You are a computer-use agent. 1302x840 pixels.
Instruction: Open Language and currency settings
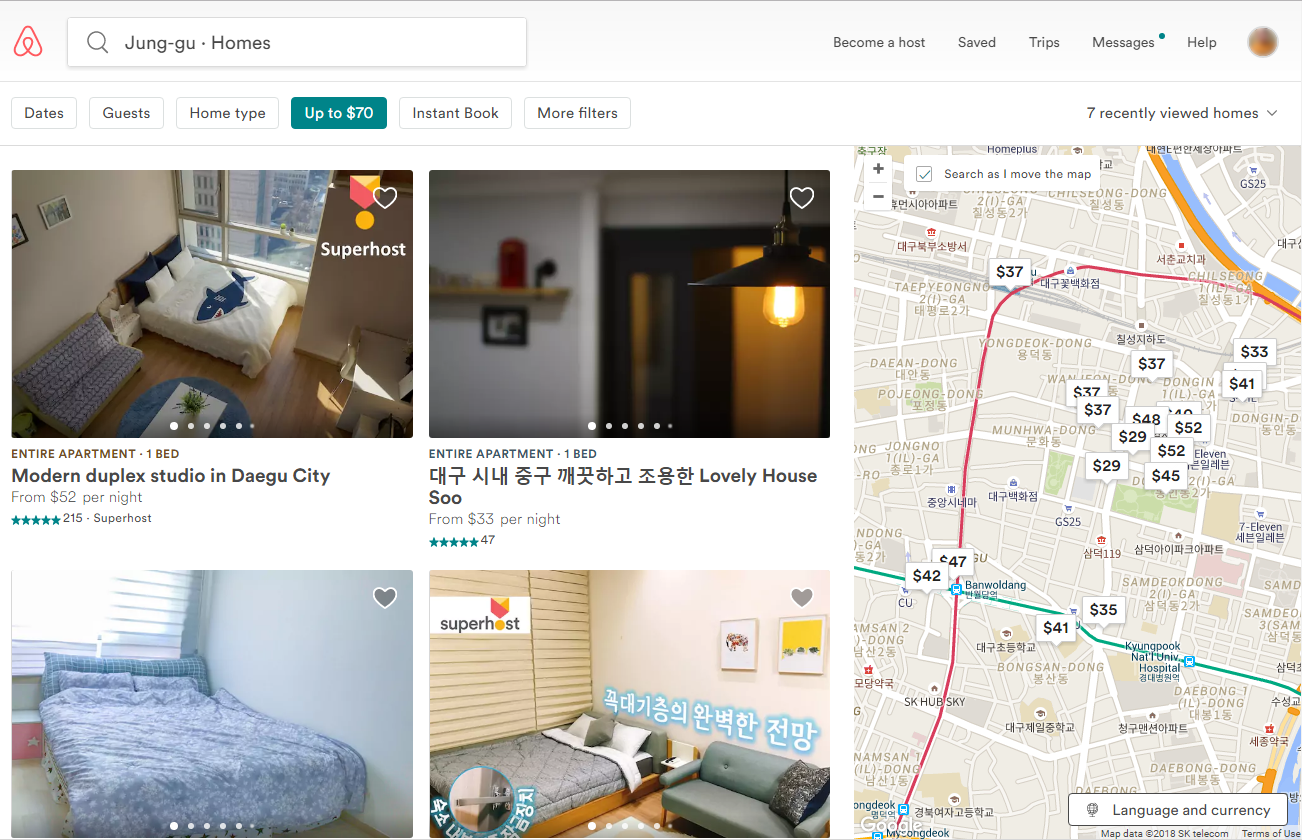1177,810
